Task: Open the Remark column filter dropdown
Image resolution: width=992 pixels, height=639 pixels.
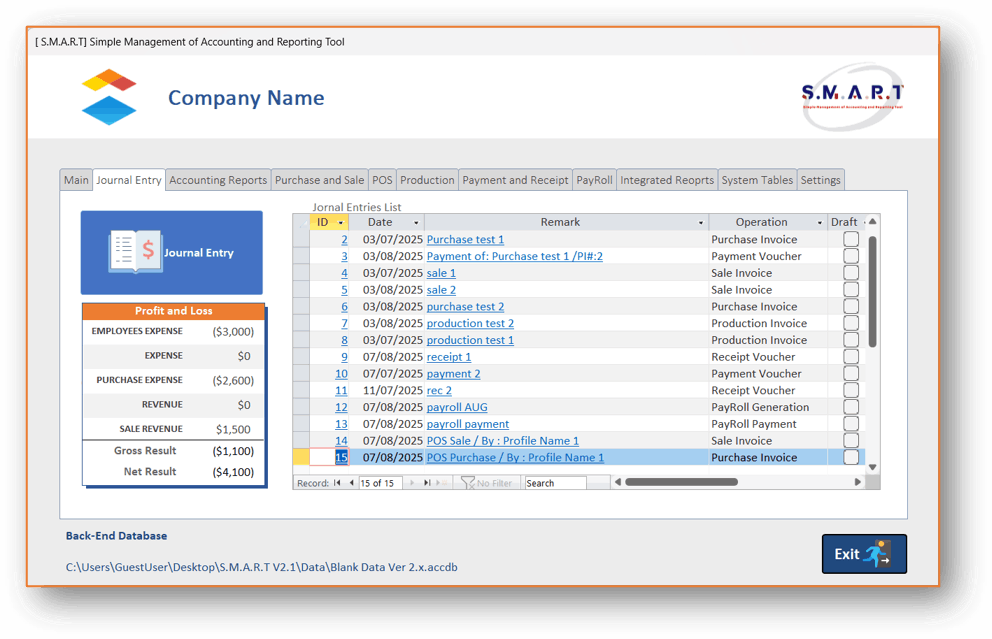Action: pos(700,223)
